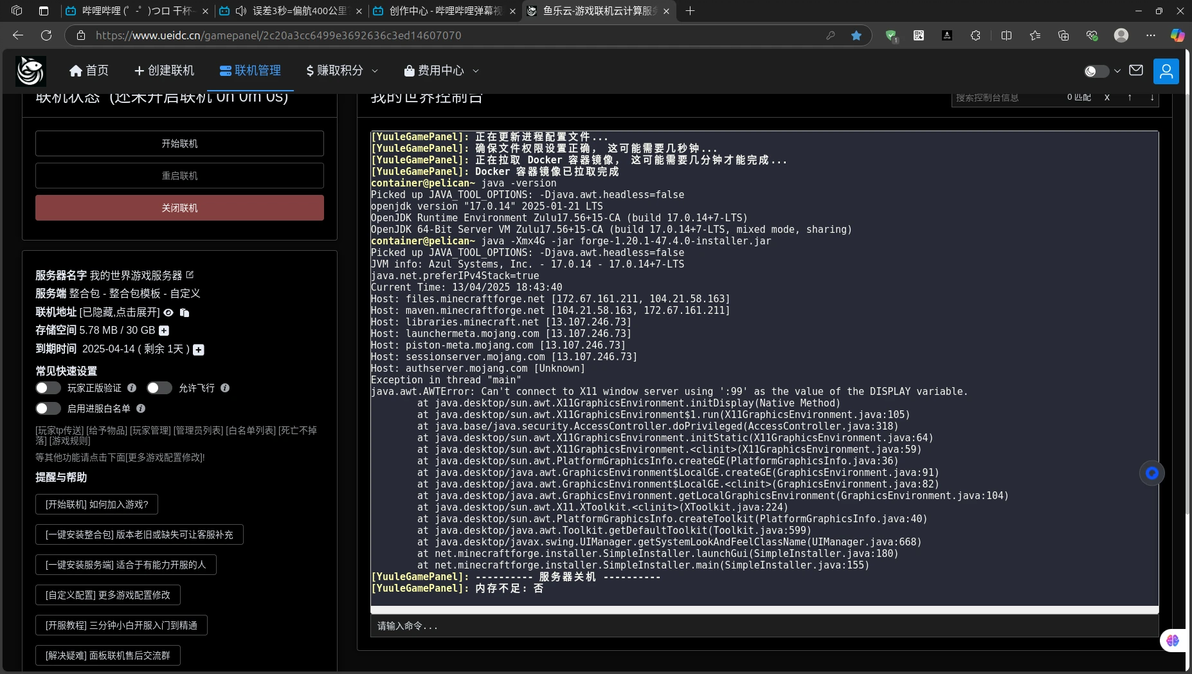
Task: Show info for 启用进服白名单
Action: [x=141, y=408]
